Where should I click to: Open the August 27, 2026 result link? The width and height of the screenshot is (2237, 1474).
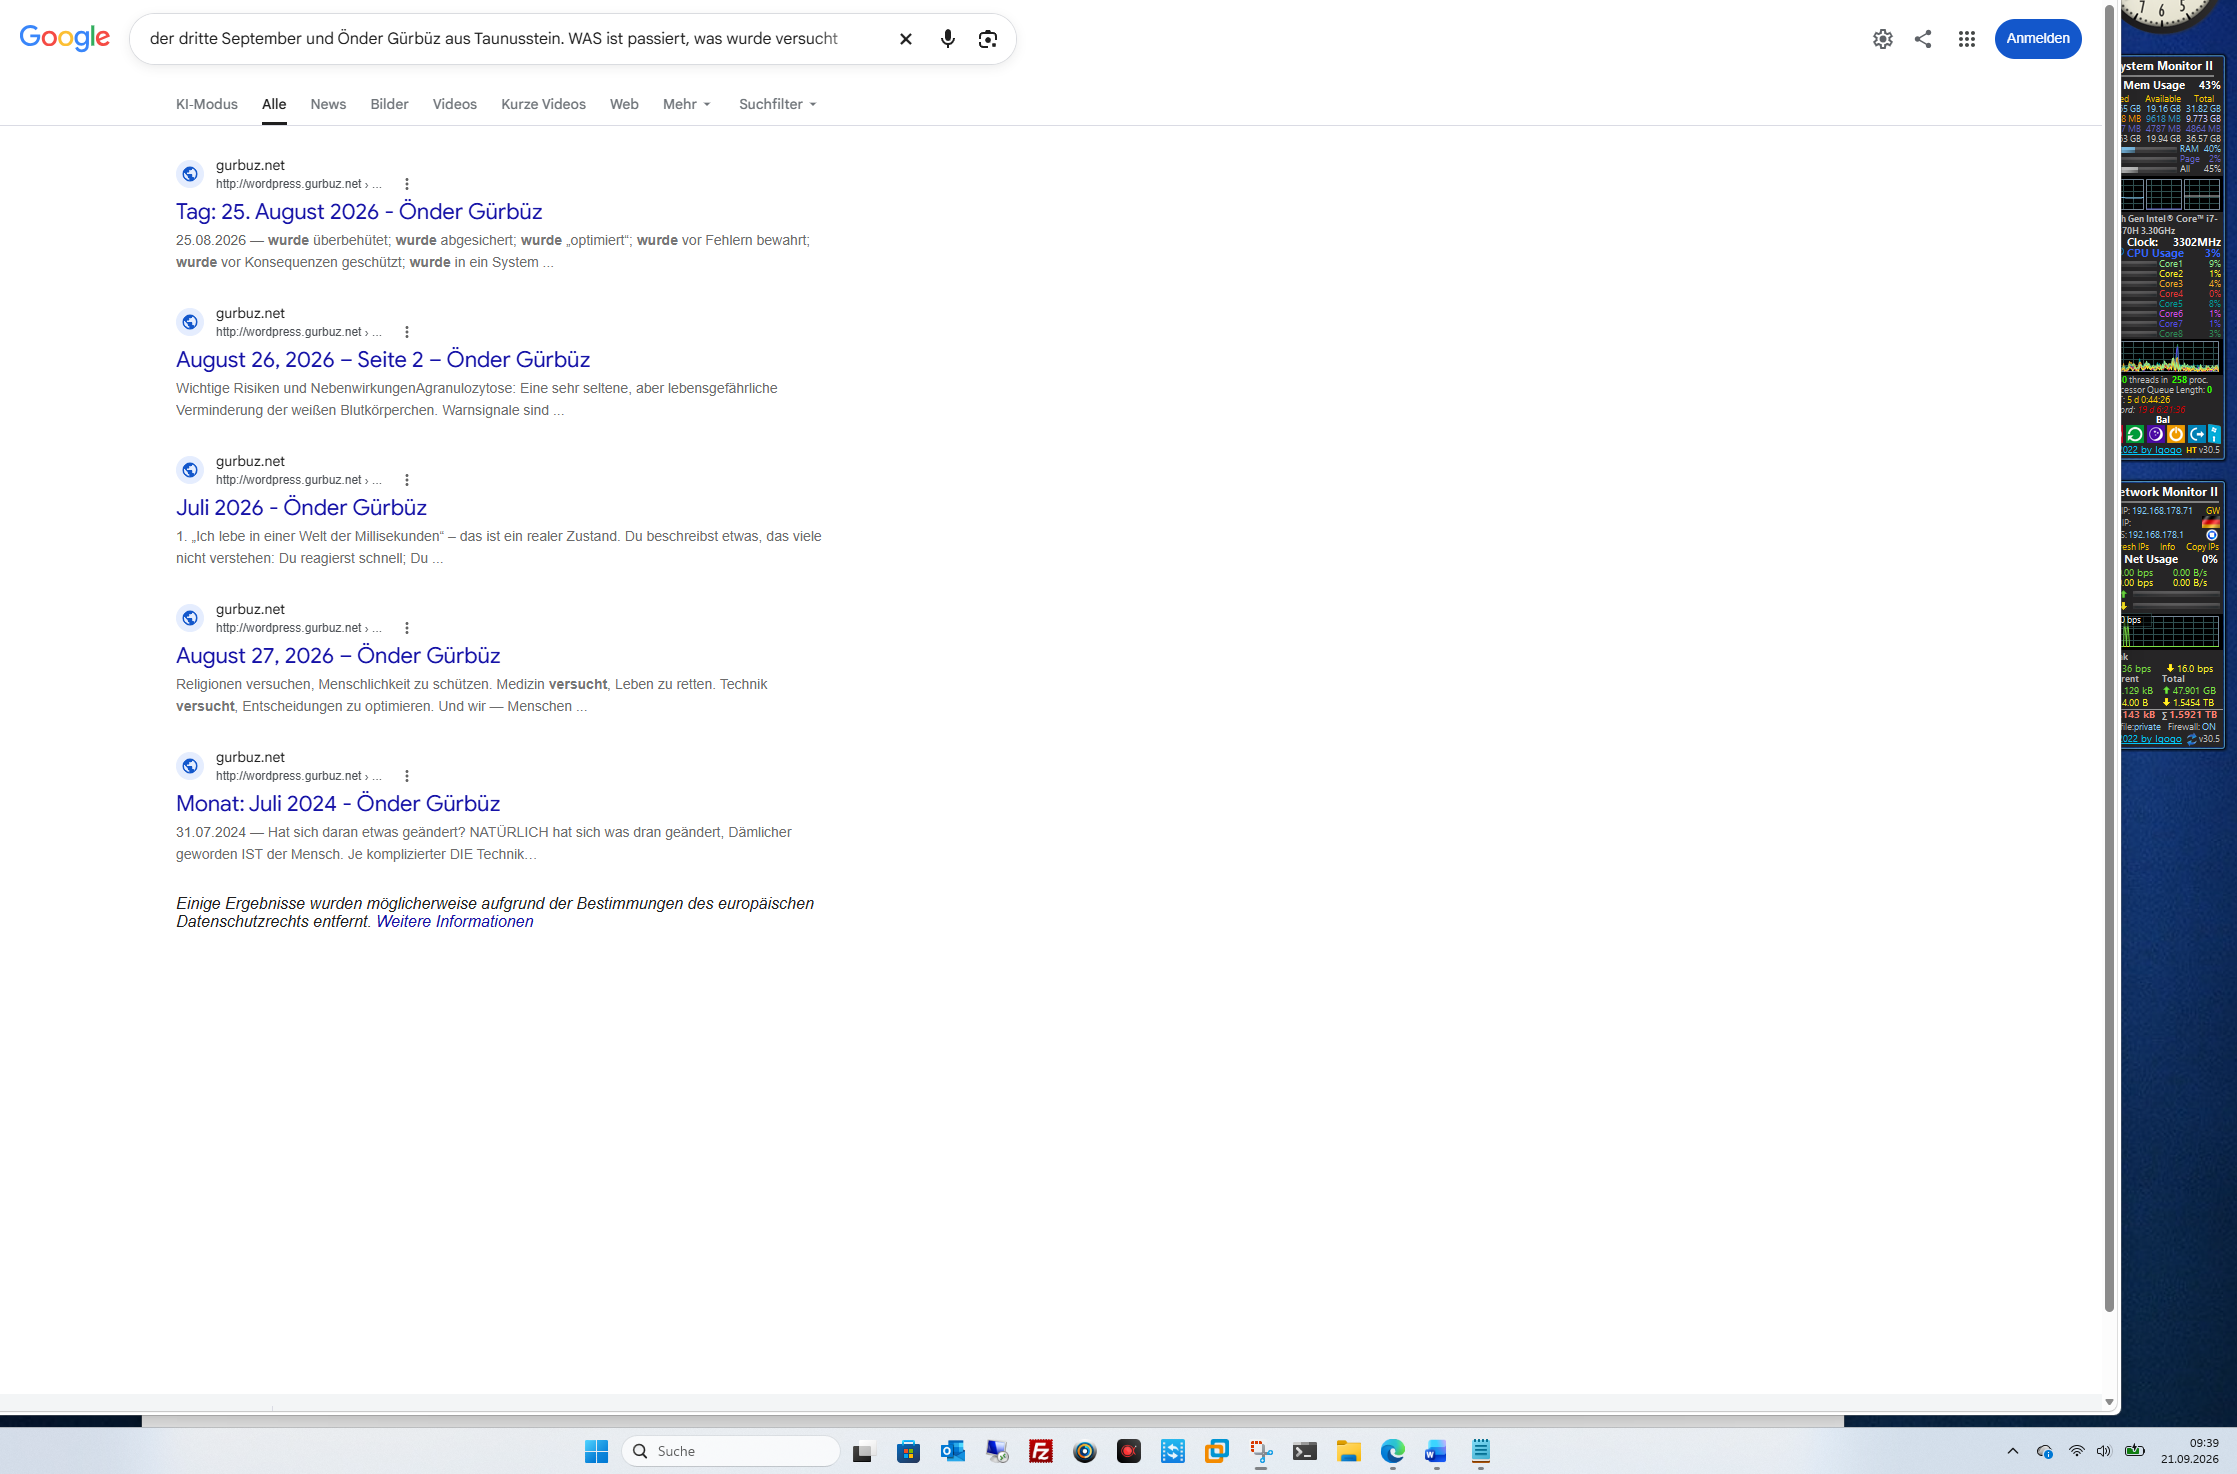click(x=338, y=656)
